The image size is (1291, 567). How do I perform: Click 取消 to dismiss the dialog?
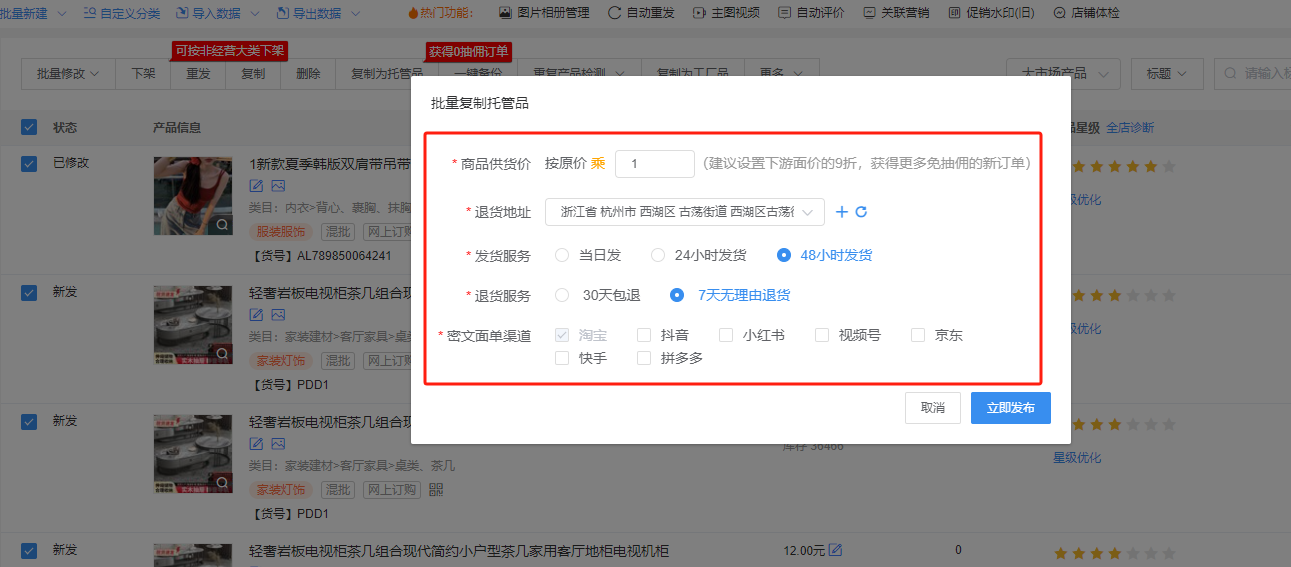coord(933,408)
